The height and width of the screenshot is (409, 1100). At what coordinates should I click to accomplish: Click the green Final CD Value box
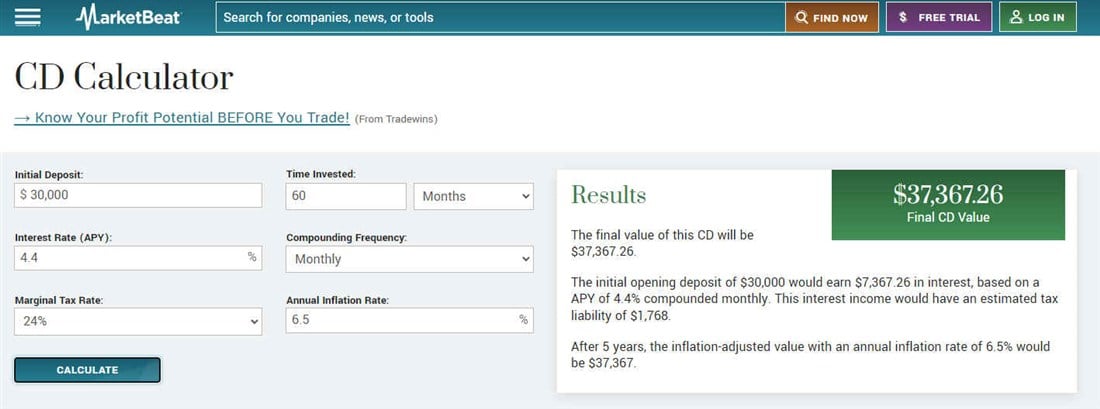[x=948, y=205]
